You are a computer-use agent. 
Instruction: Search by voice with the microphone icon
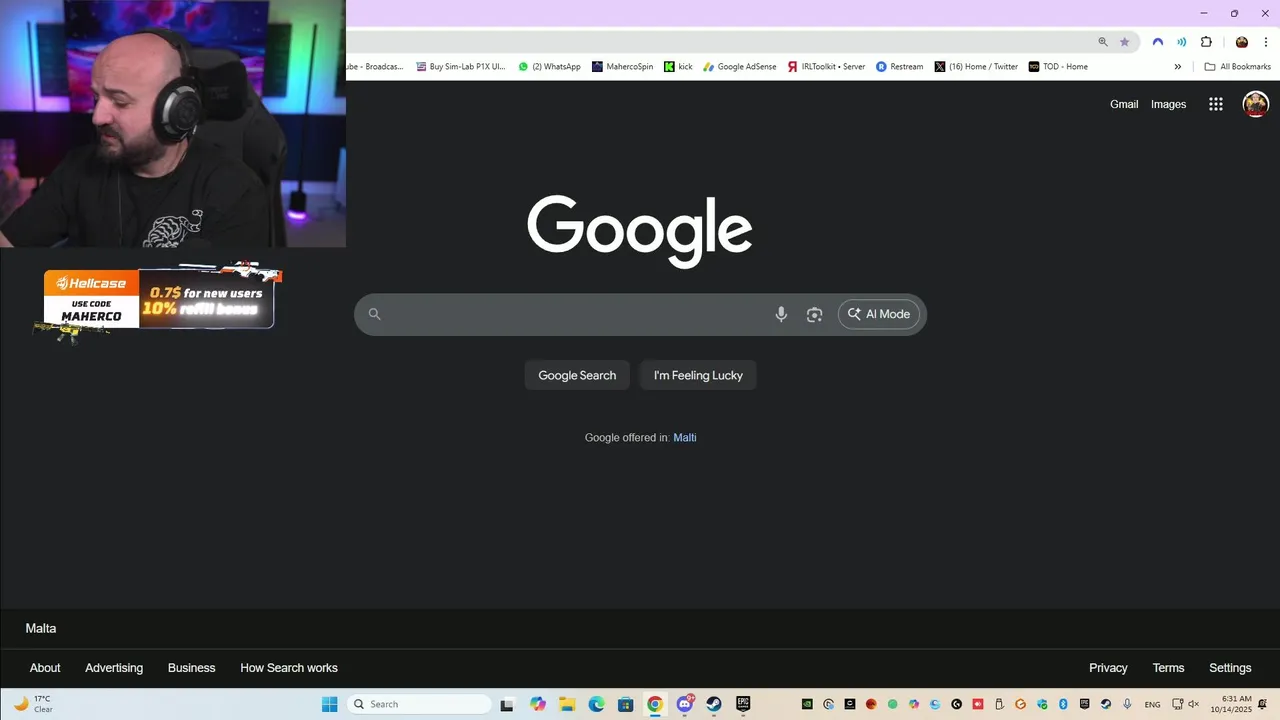[x=781, y=314]
